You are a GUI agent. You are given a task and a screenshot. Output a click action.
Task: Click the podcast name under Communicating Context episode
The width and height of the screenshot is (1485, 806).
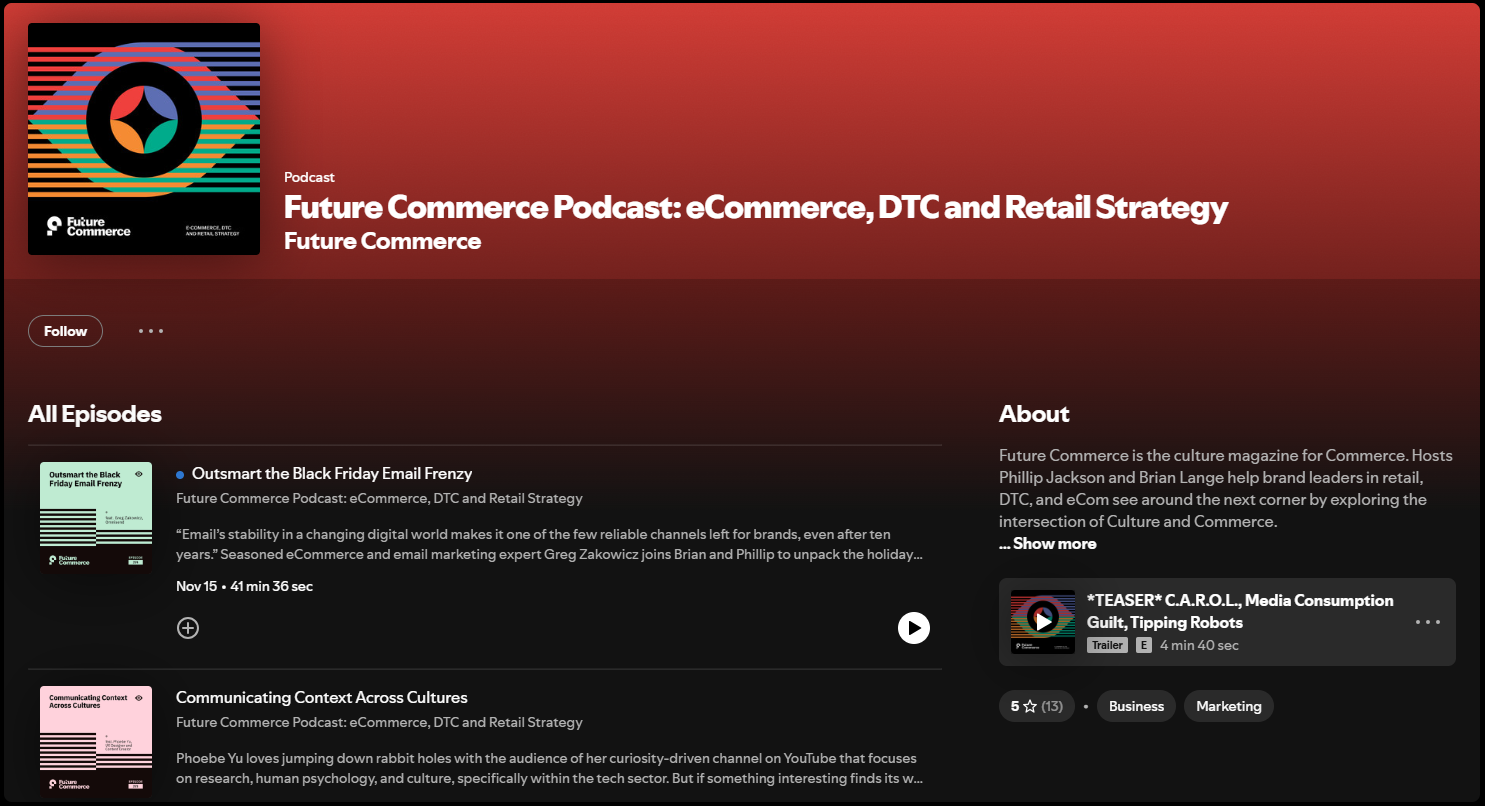pyautogui.click(x=379, y=722)
